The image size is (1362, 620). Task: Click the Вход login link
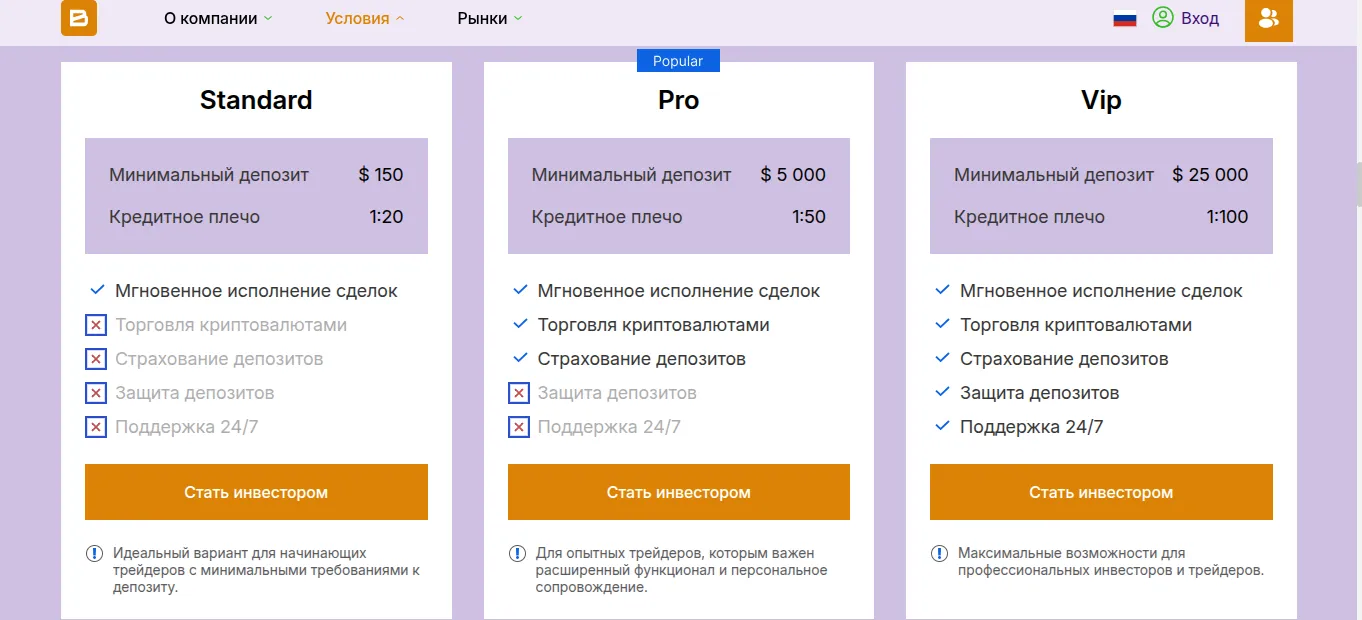click(x=1200, y=18)
